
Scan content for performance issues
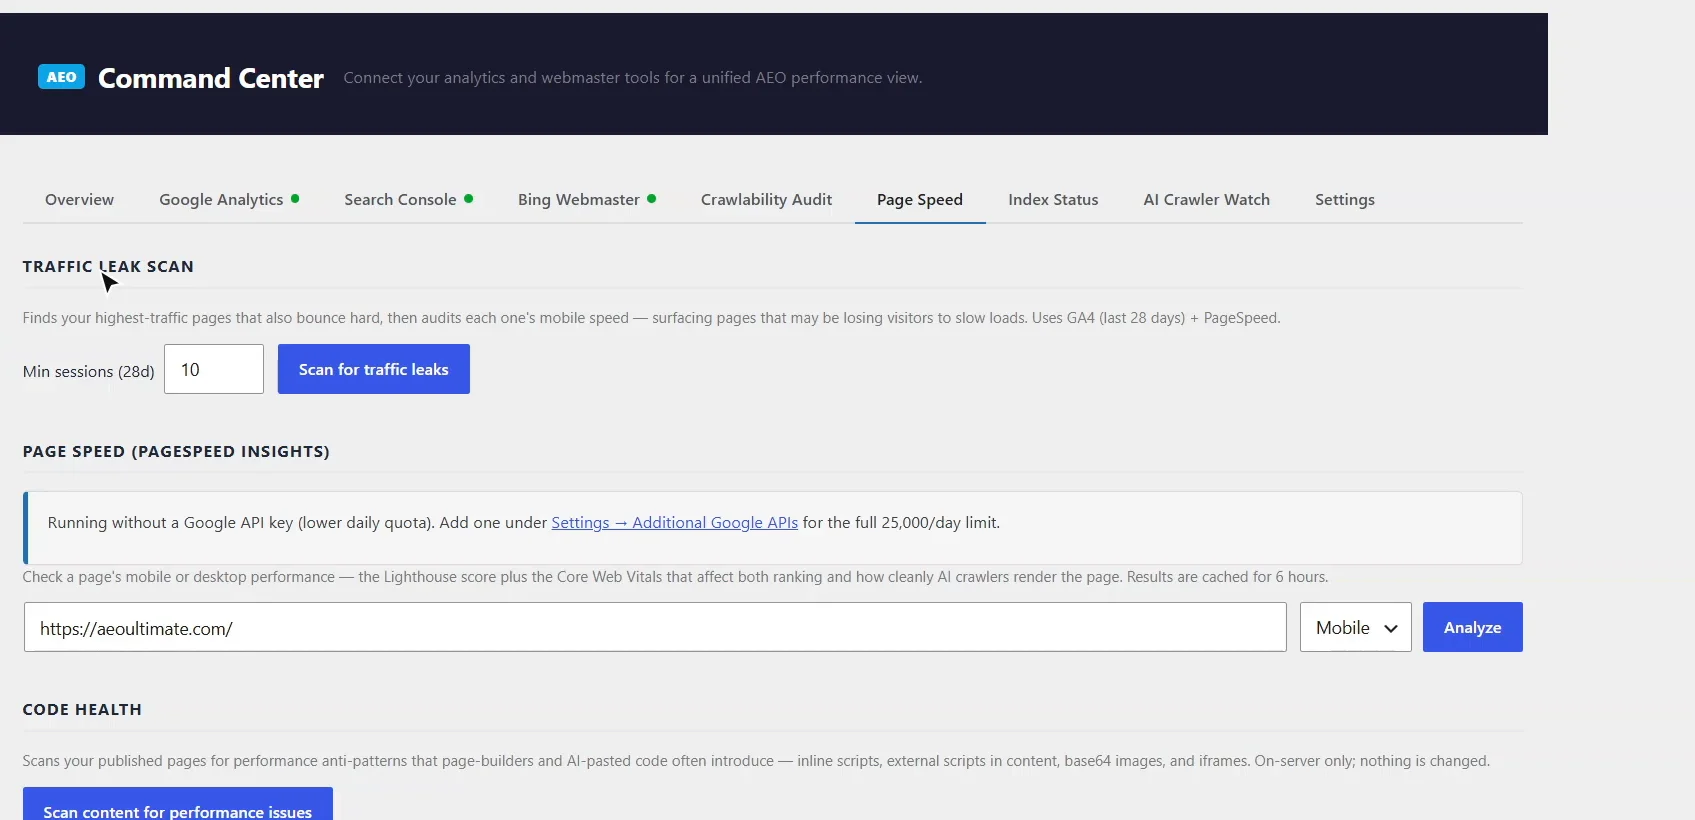(178, 806)
